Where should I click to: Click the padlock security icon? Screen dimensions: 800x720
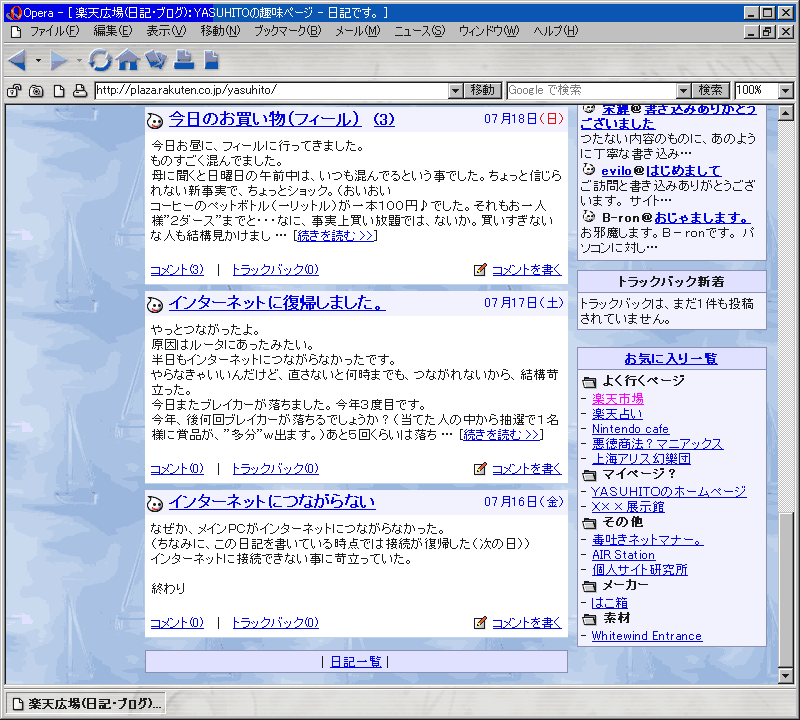pyautogui.click(x=14, y=91)
